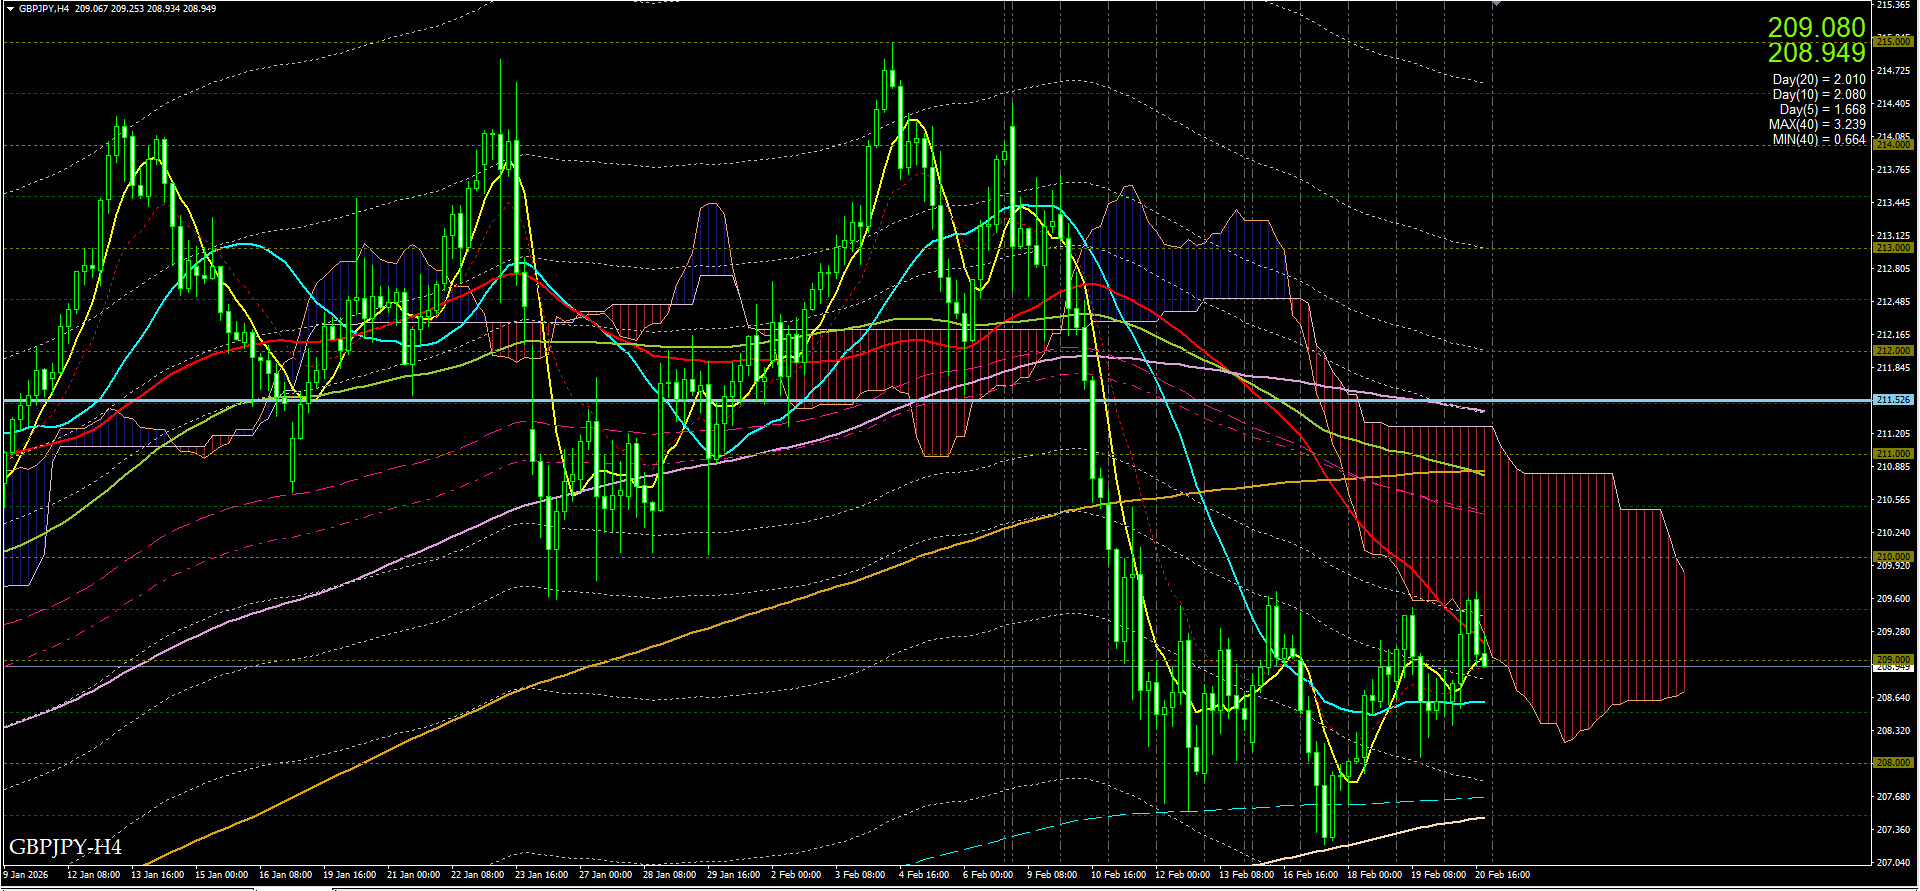Select the MAX(40) = 3.239 label
Image resolution: width=1920 pixels, height=891 pixels.
(x=1816, y=125)
